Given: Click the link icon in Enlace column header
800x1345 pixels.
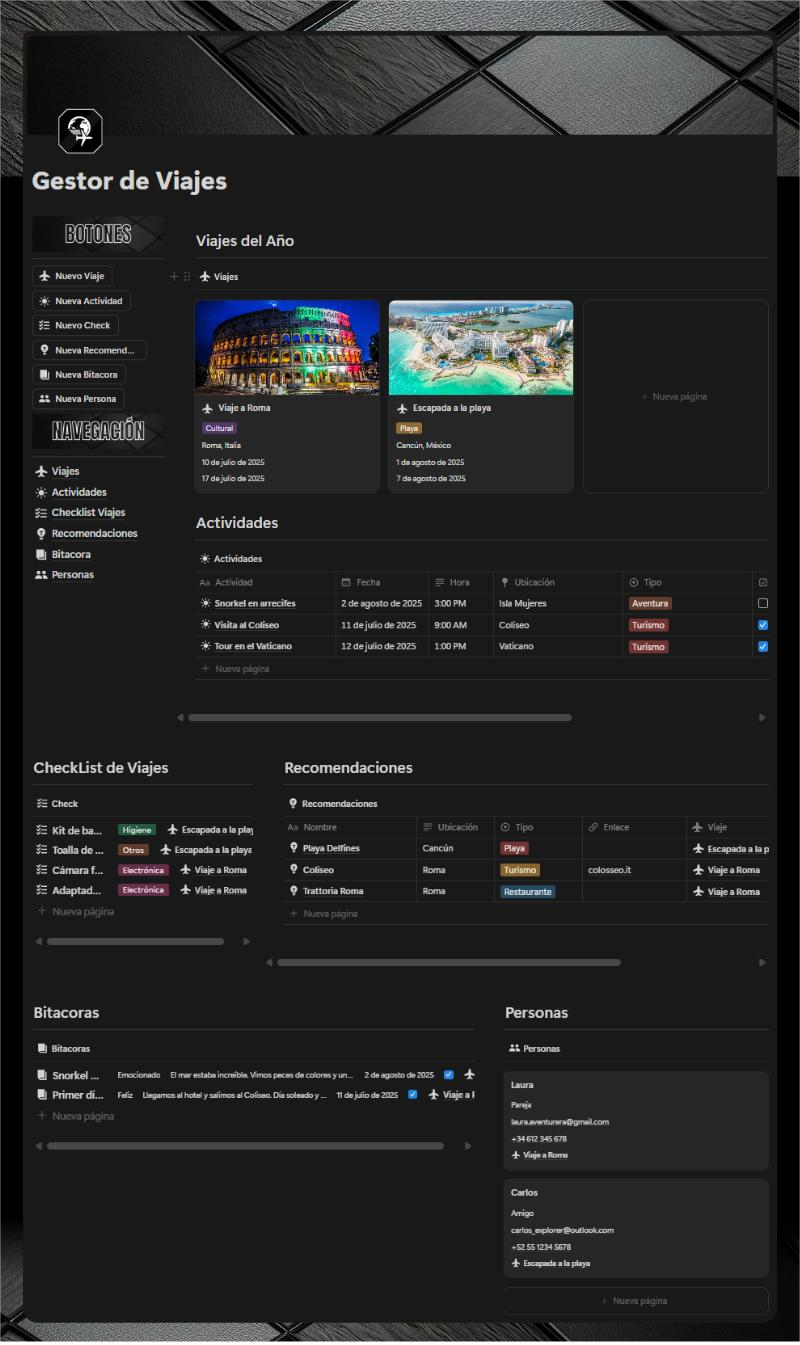Looking at the screenshot, I should click(593, 827).
